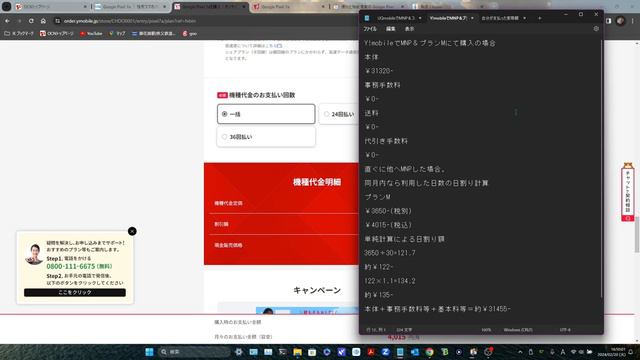Open the goo bookmark
Screen dimensions: 640x360
[x=189, y=33]
